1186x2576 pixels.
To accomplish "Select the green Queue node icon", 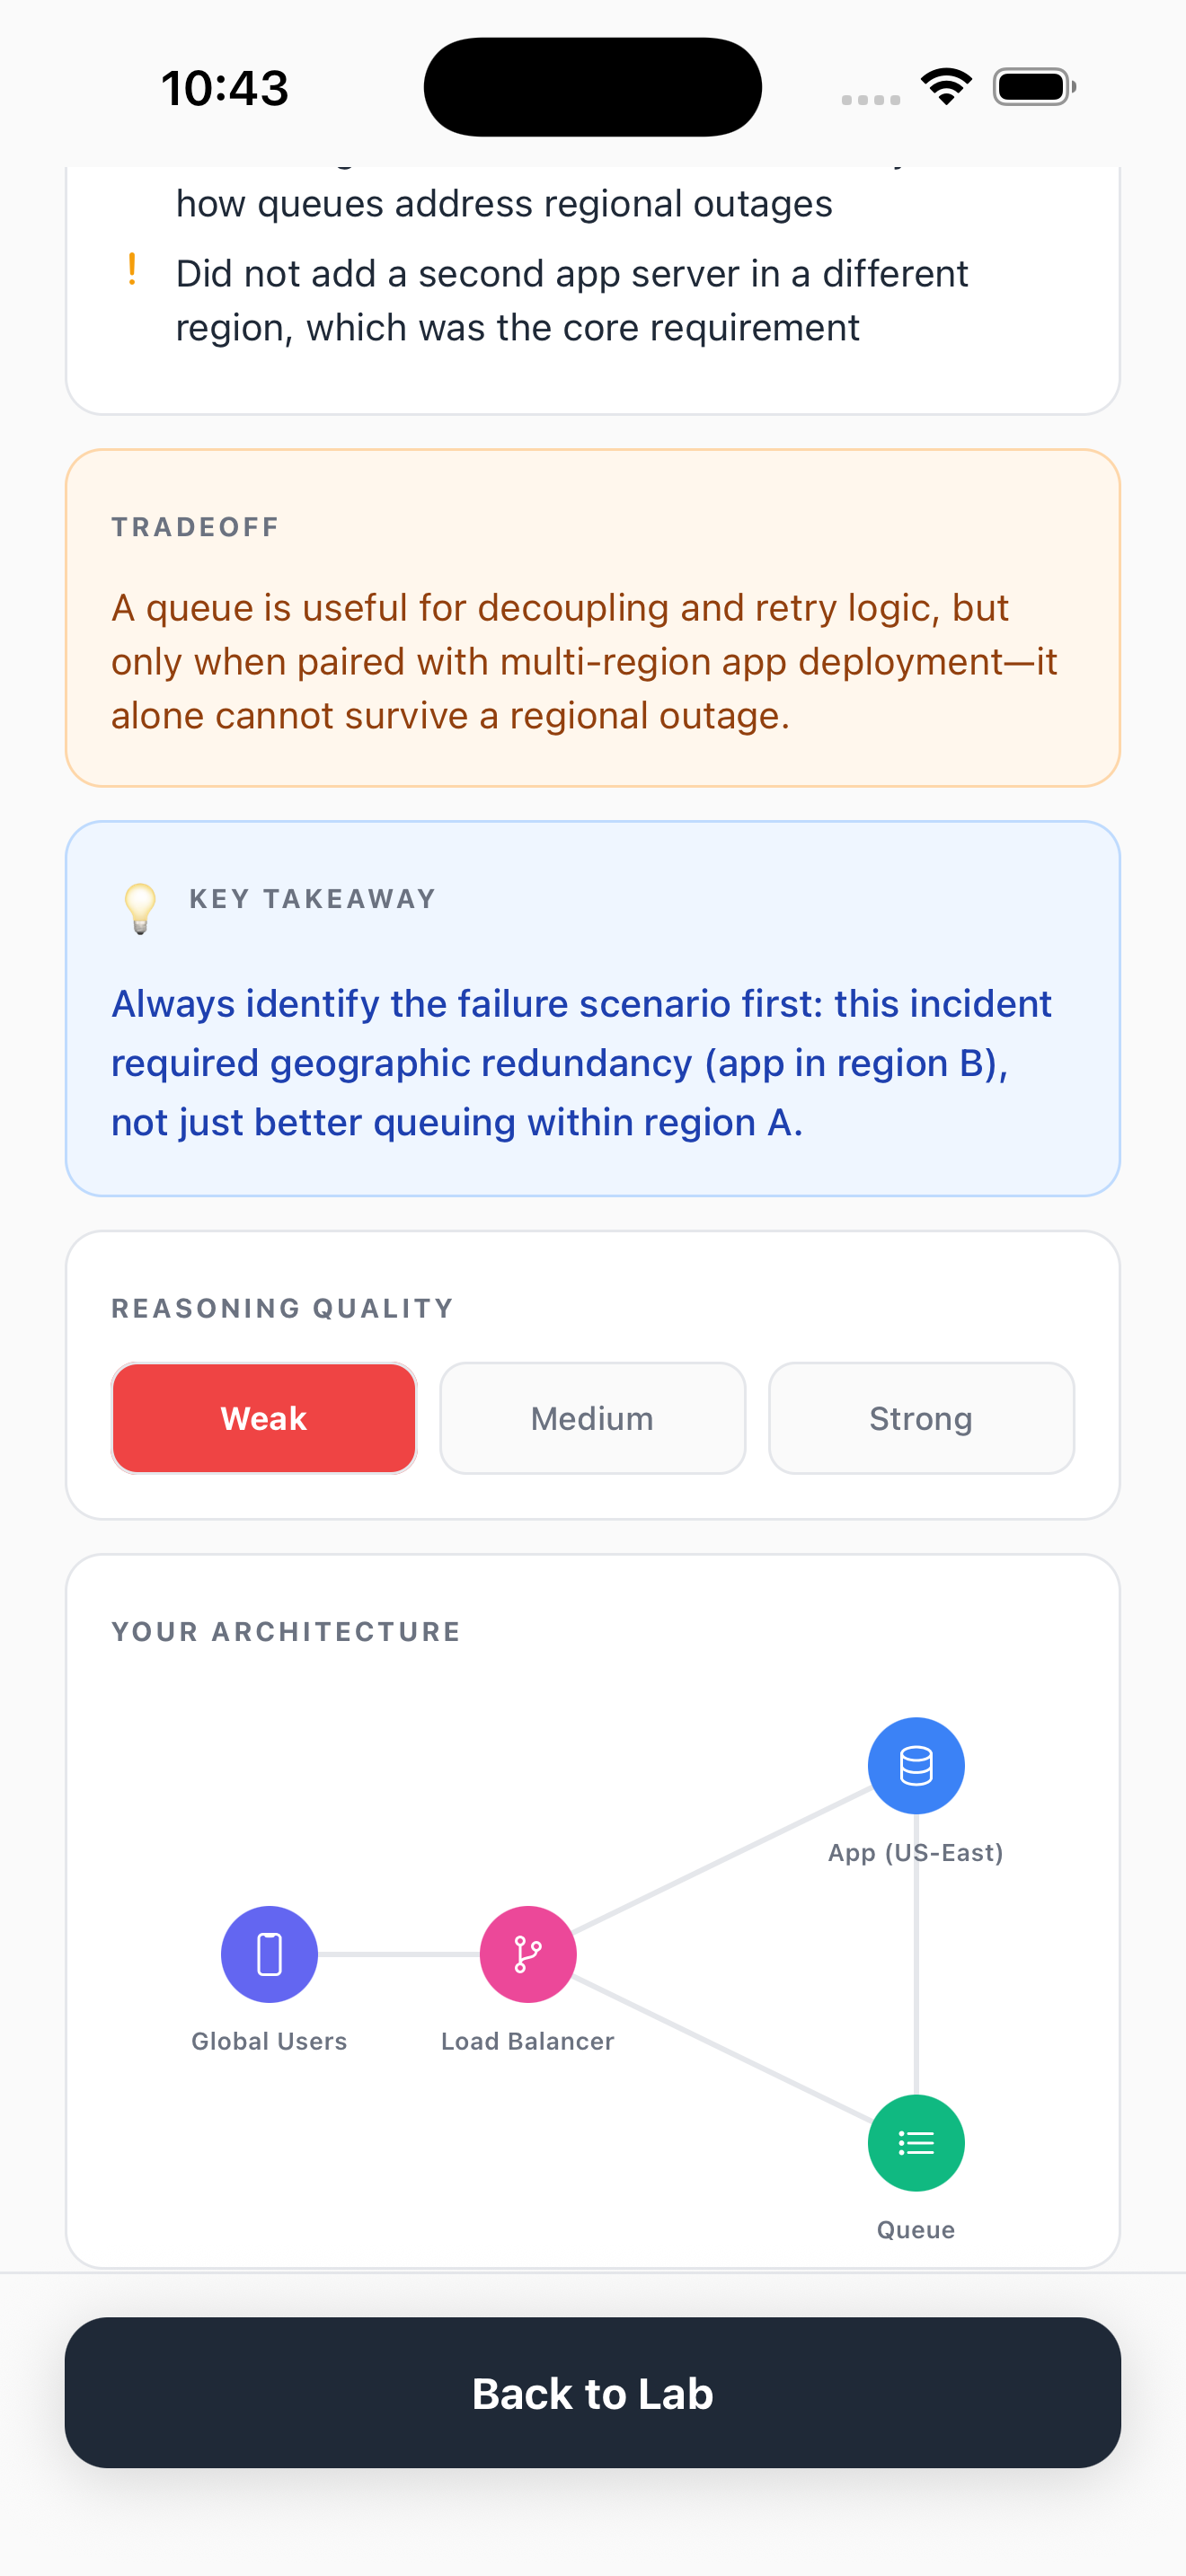I will [915, 2142].
